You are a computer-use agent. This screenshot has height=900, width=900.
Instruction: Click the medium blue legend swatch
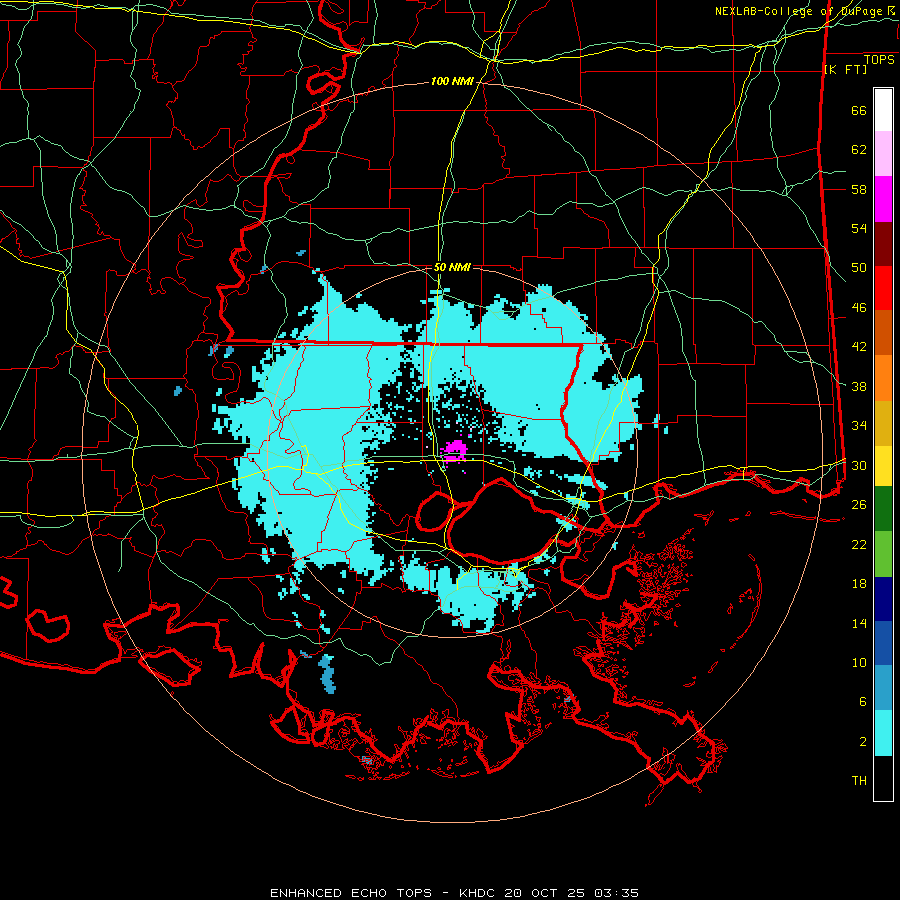click(883, 643)
